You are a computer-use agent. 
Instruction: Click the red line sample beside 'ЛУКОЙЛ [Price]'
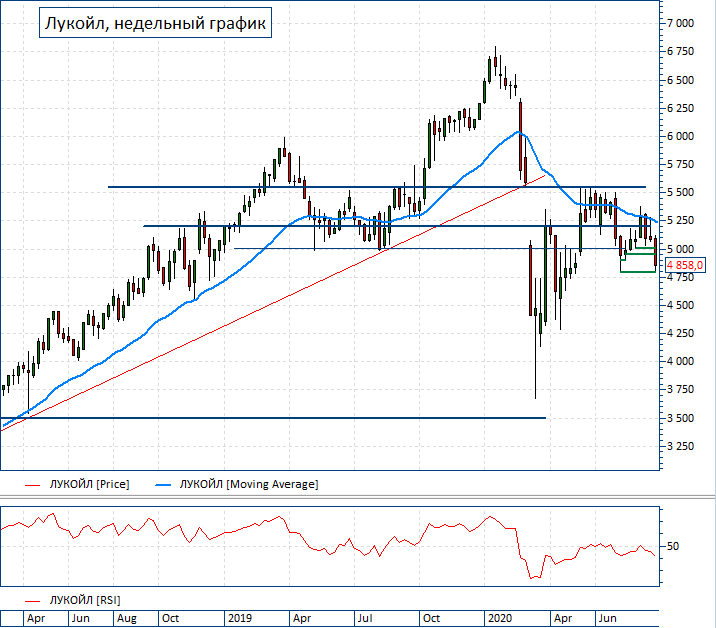coord(32,485)
